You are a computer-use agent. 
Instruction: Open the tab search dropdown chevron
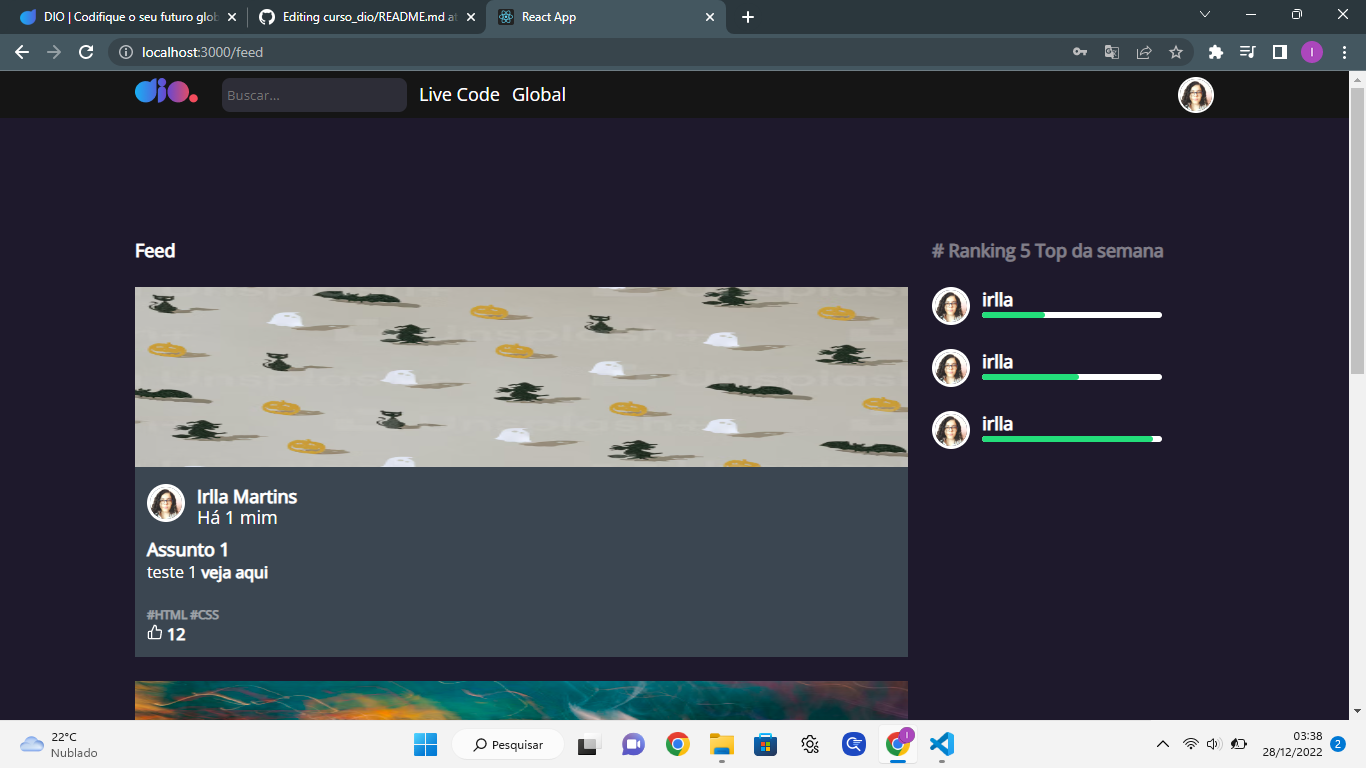[1205, 15]
